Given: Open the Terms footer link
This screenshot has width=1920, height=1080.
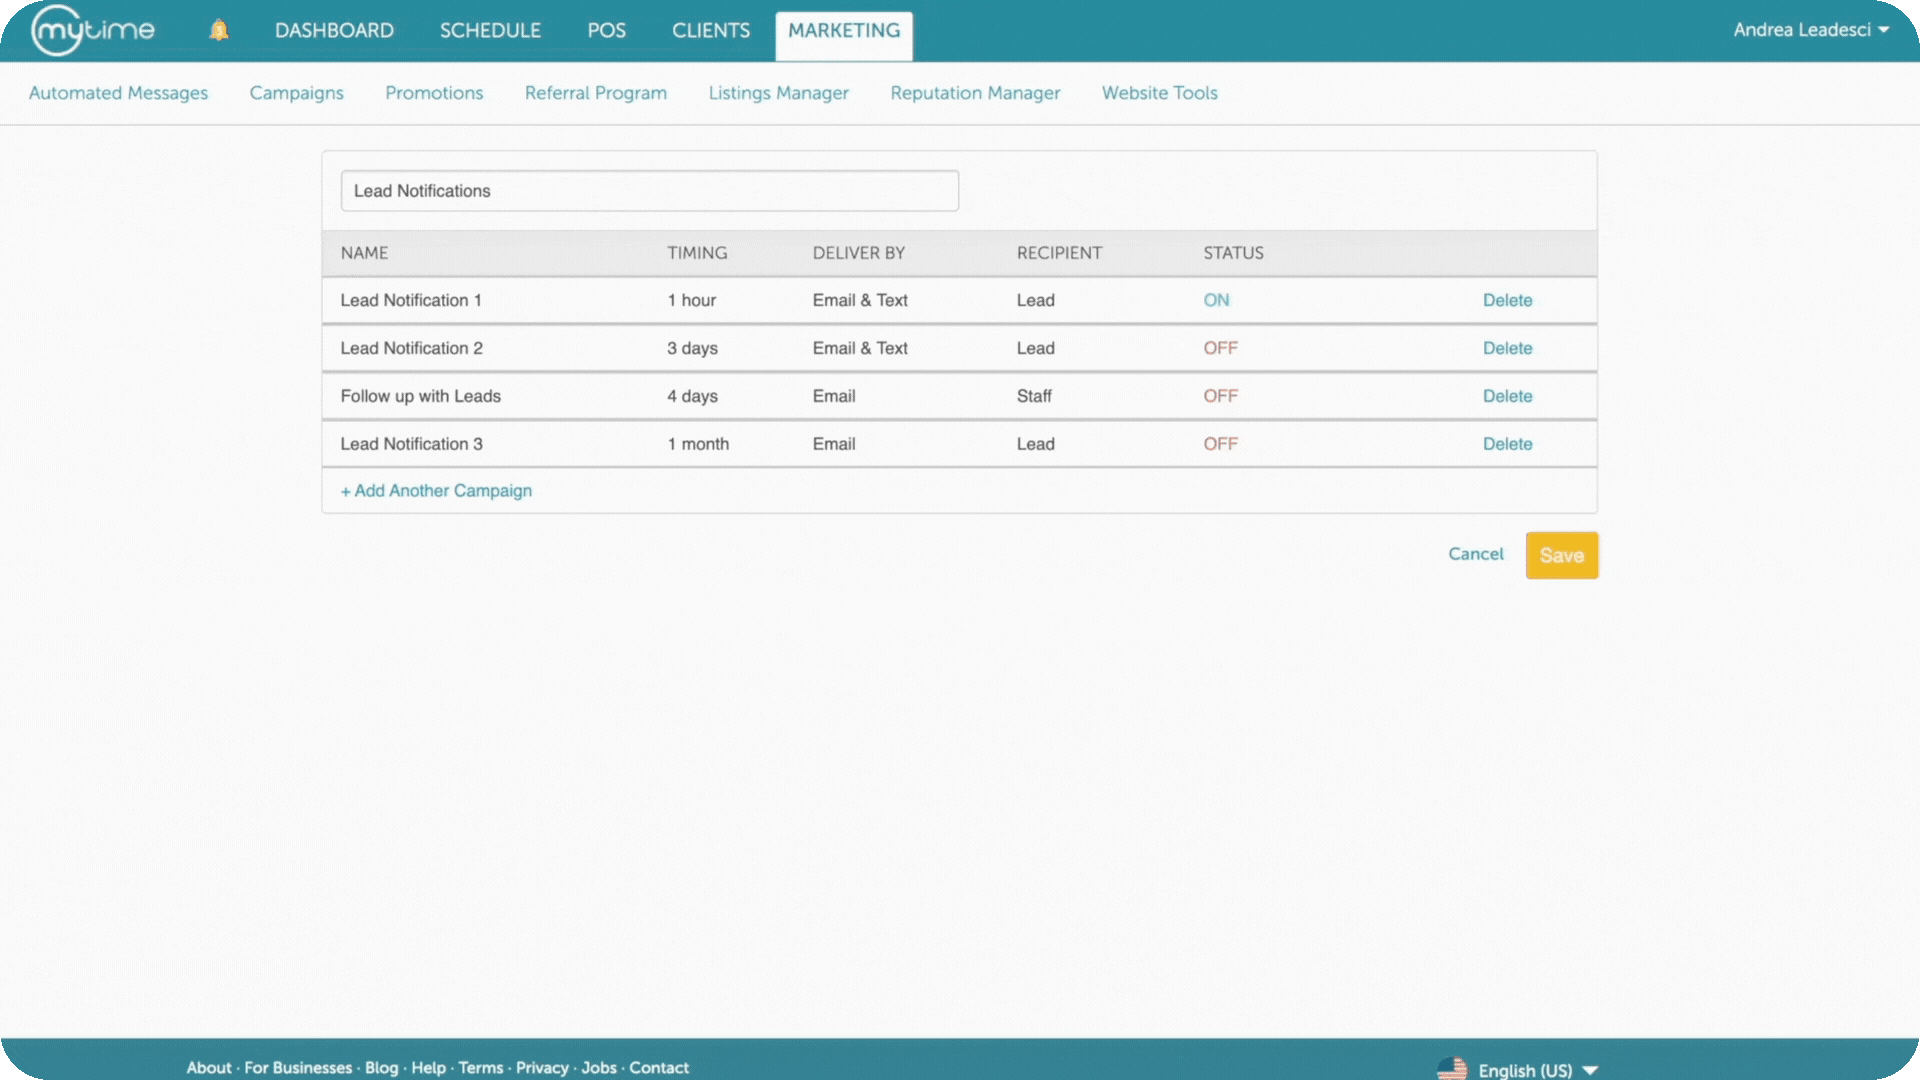Looking at the screenshot, I should (x=480, y=1068).
